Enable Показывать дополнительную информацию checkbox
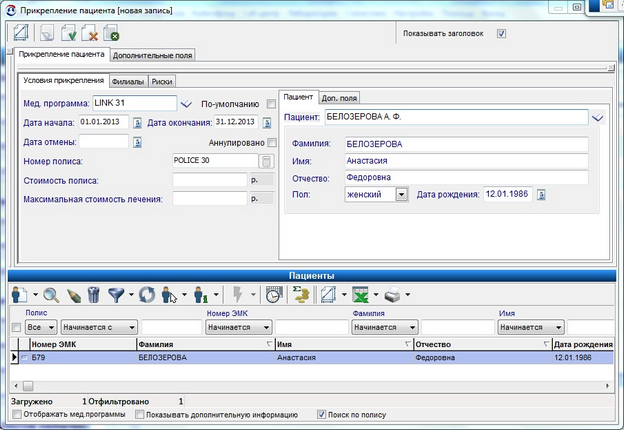This screenshot has width=624, height=430. 139,414
